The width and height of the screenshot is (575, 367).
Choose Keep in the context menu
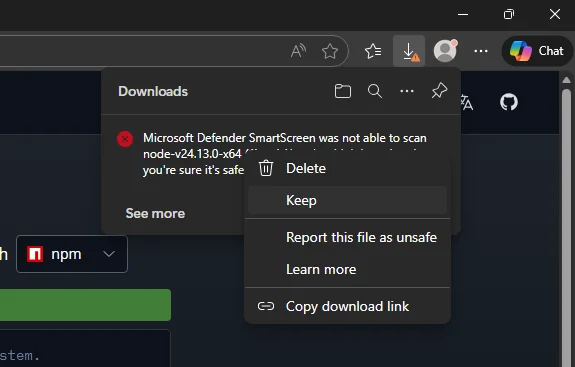point(347,200)
